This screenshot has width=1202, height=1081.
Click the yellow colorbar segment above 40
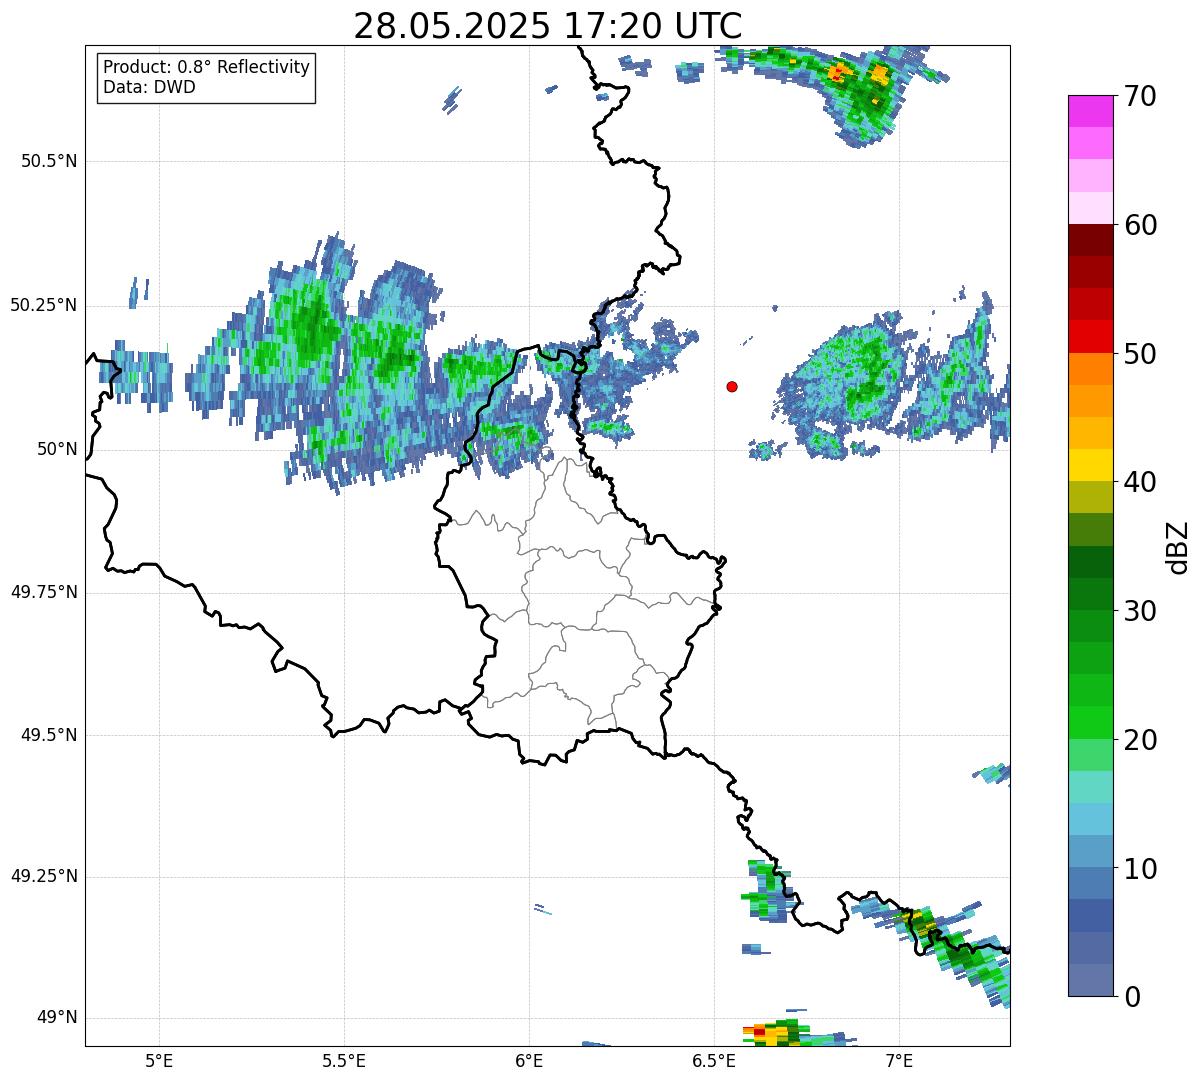coord(1090,465)
